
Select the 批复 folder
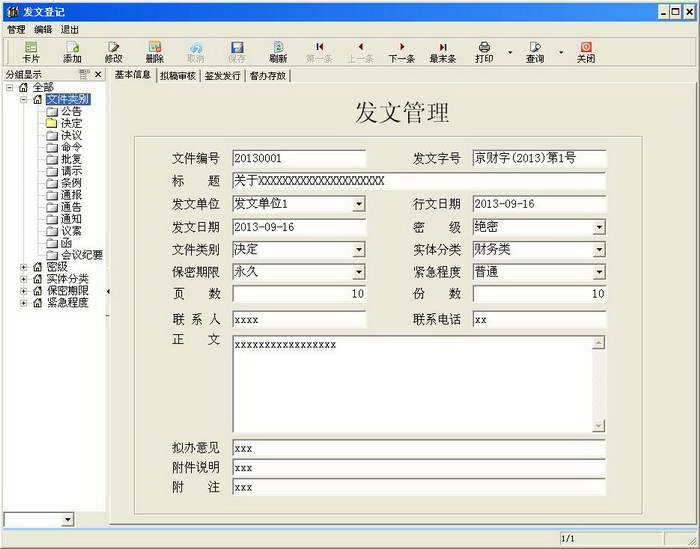point(64,159)
